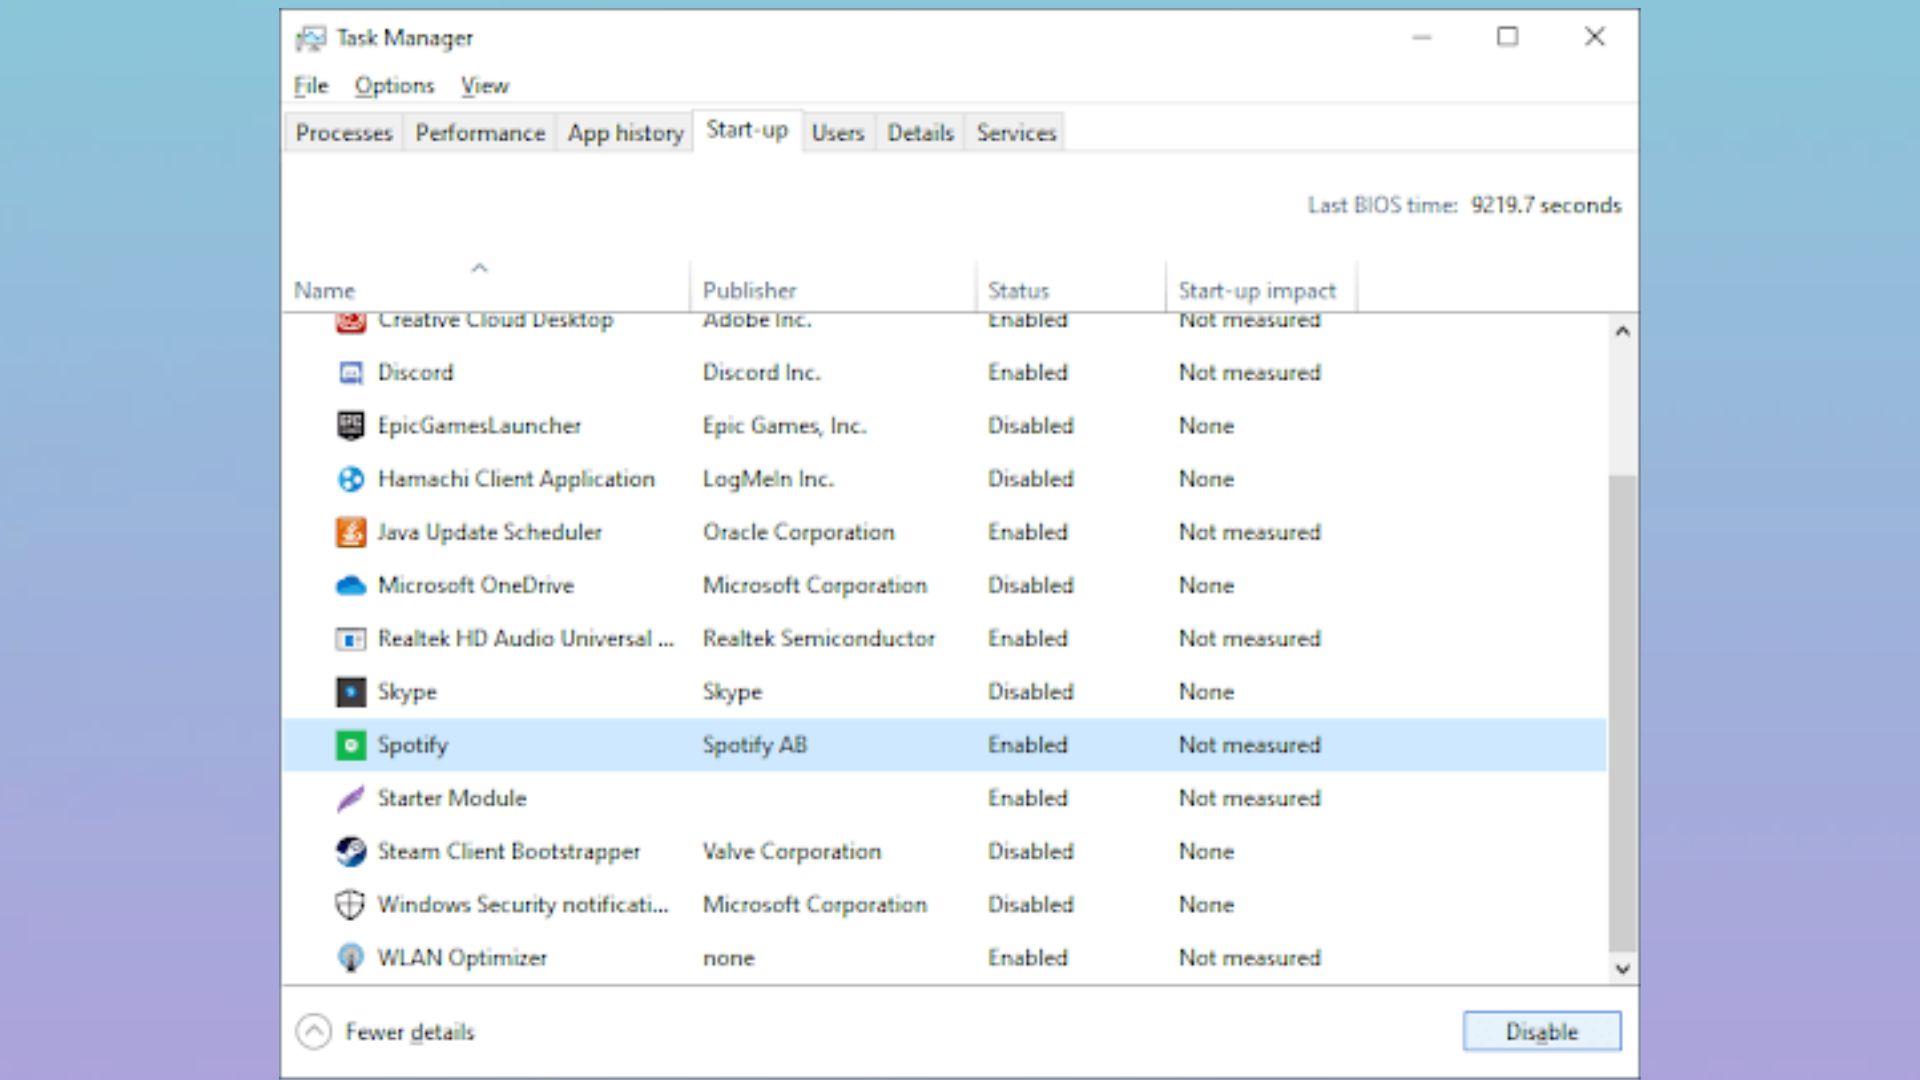
Task: Click the Spotify AB publisher cell
Action: pyautogui.click(x=755, y=745)
